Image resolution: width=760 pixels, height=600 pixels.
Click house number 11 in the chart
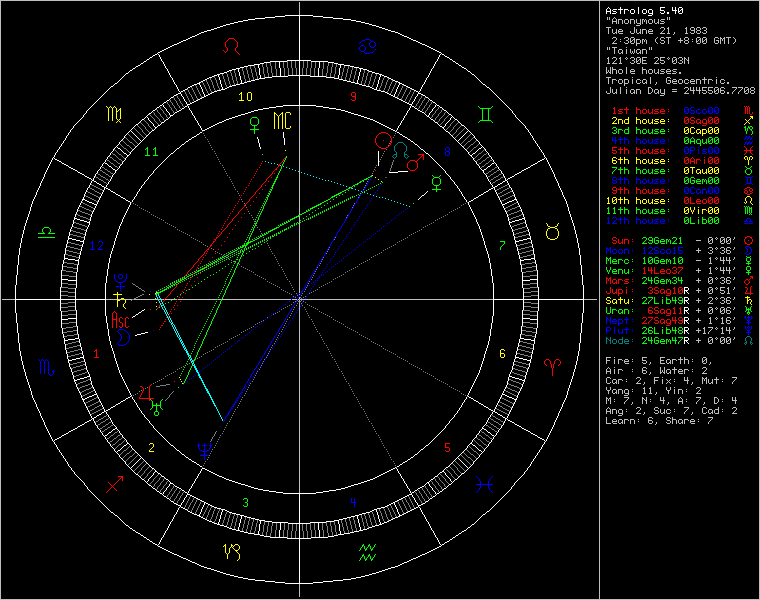coord(151,152)
